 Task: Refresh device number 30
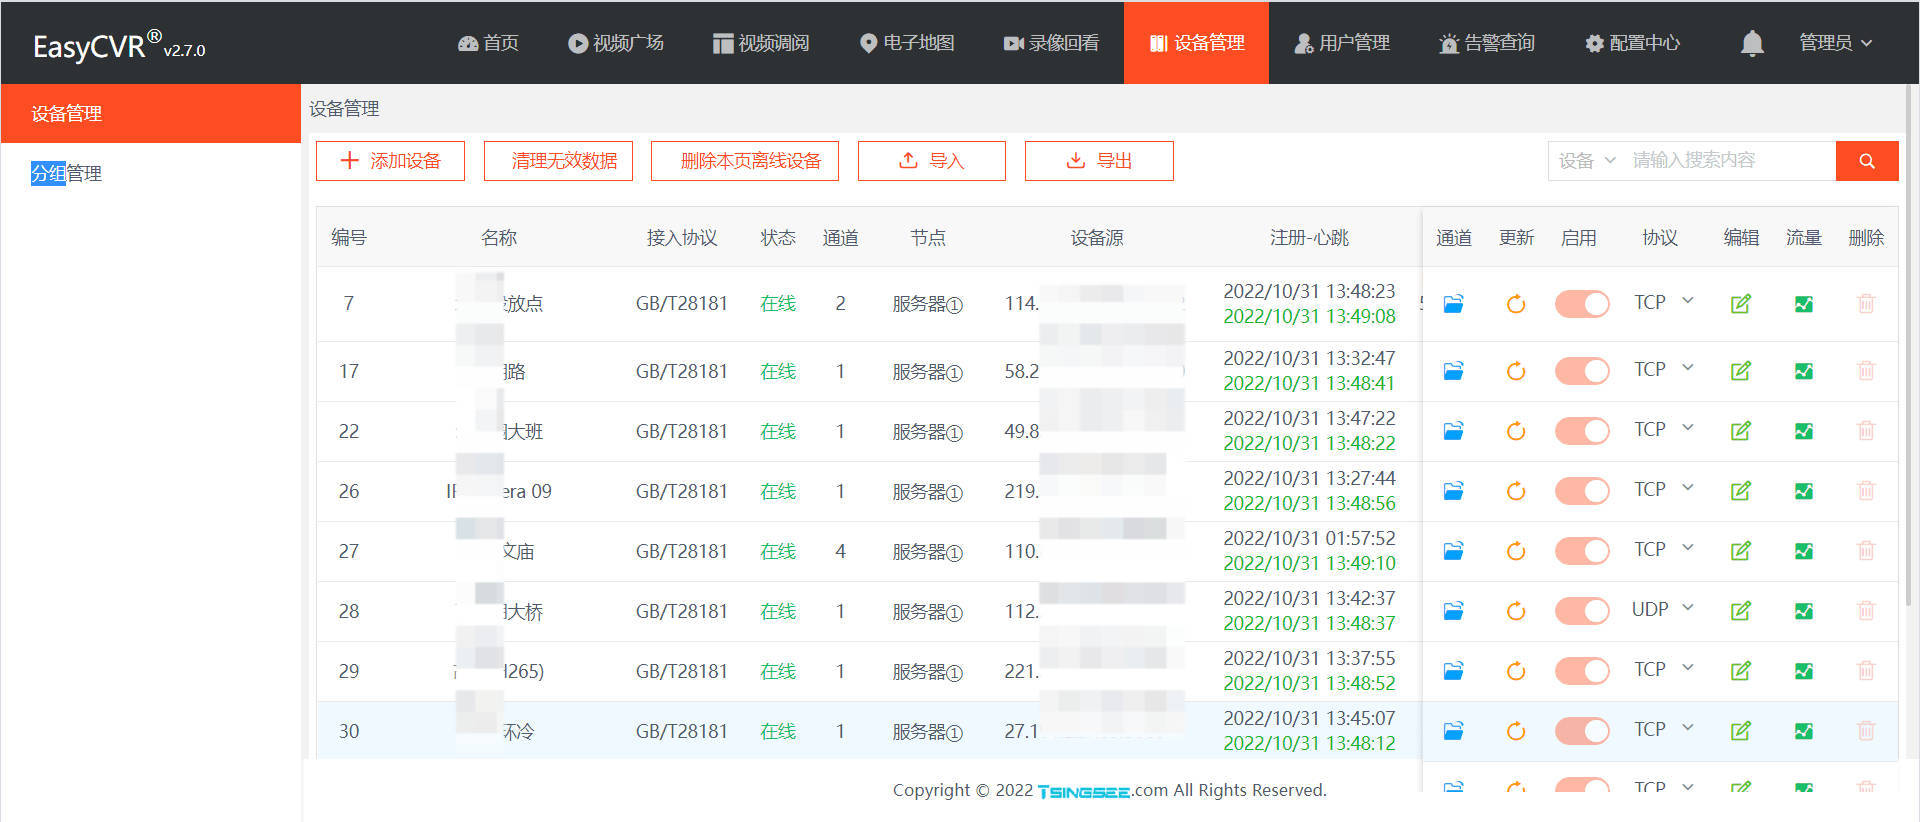click(x=1516, y=732)
